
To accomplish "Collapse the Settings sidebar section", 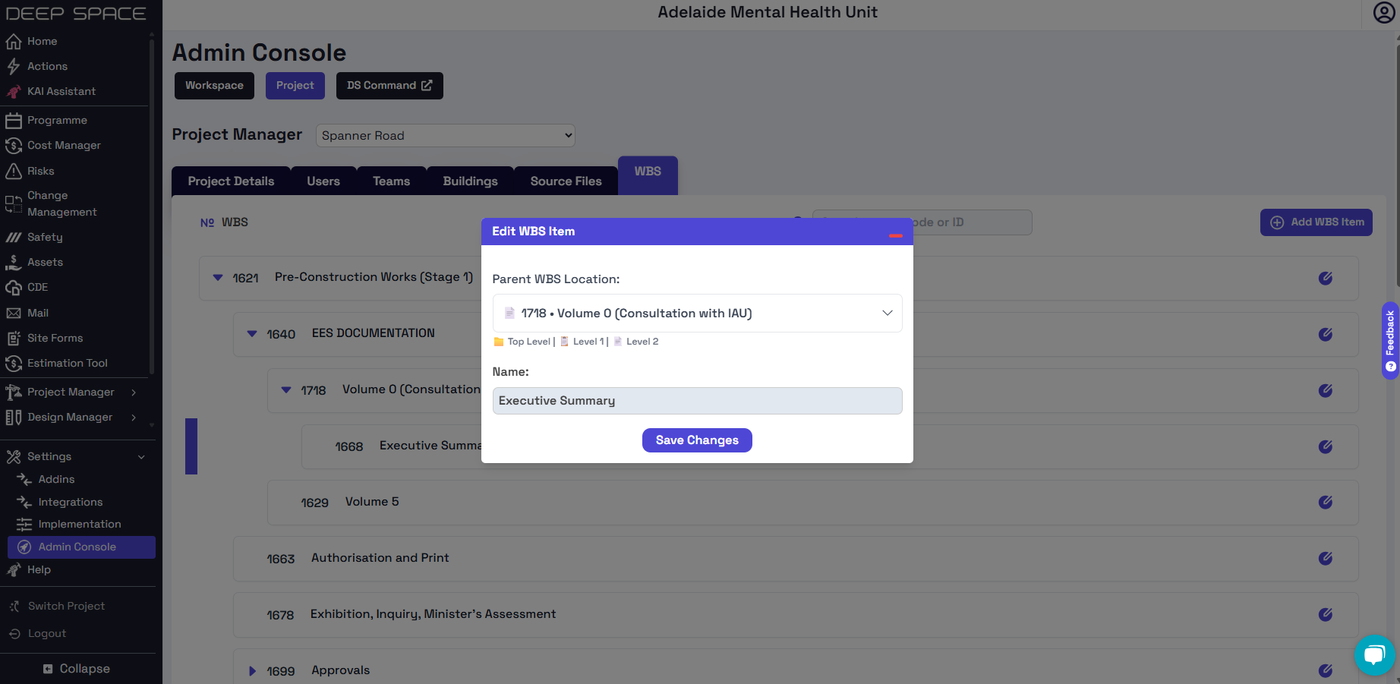I will (x=141, y=457).
